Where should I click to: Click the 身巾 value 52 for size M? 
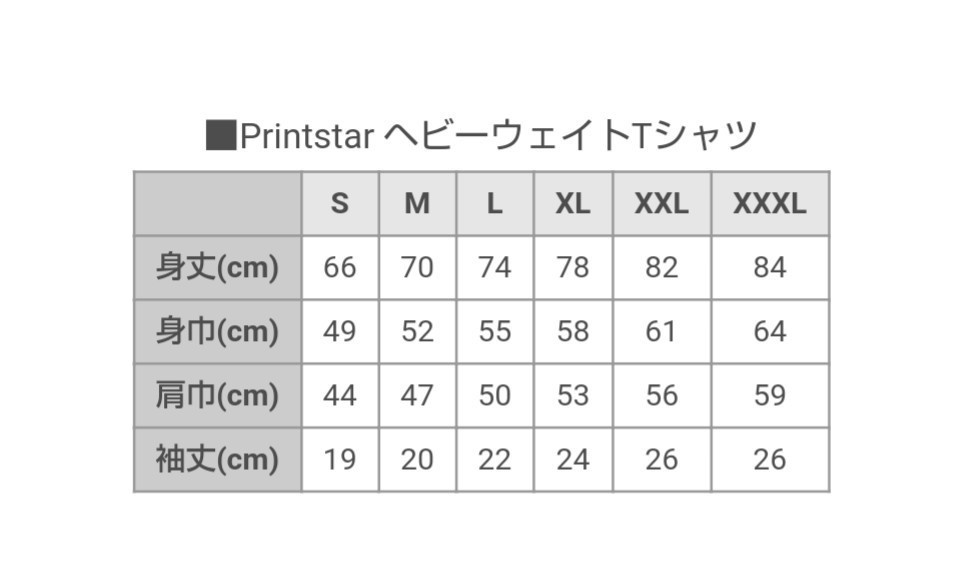click(417, 332)
